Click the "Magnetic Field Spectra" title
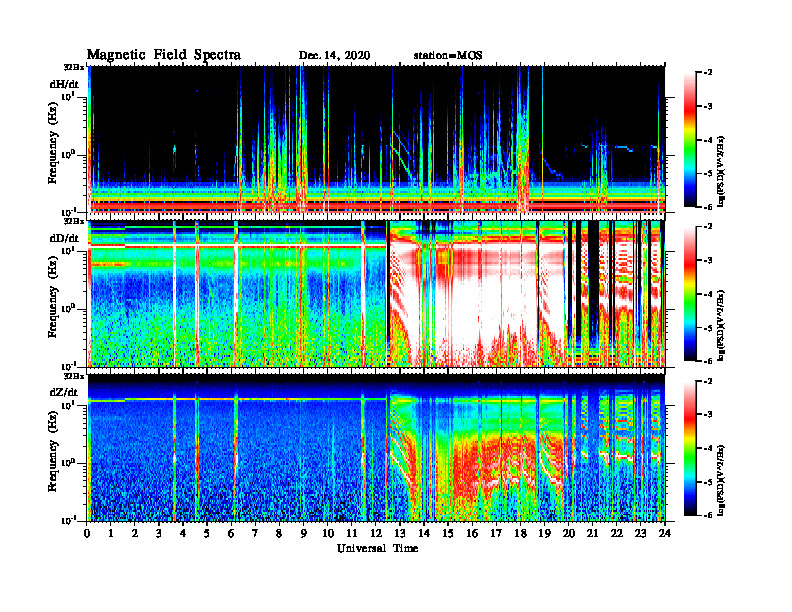 [164, 55]
